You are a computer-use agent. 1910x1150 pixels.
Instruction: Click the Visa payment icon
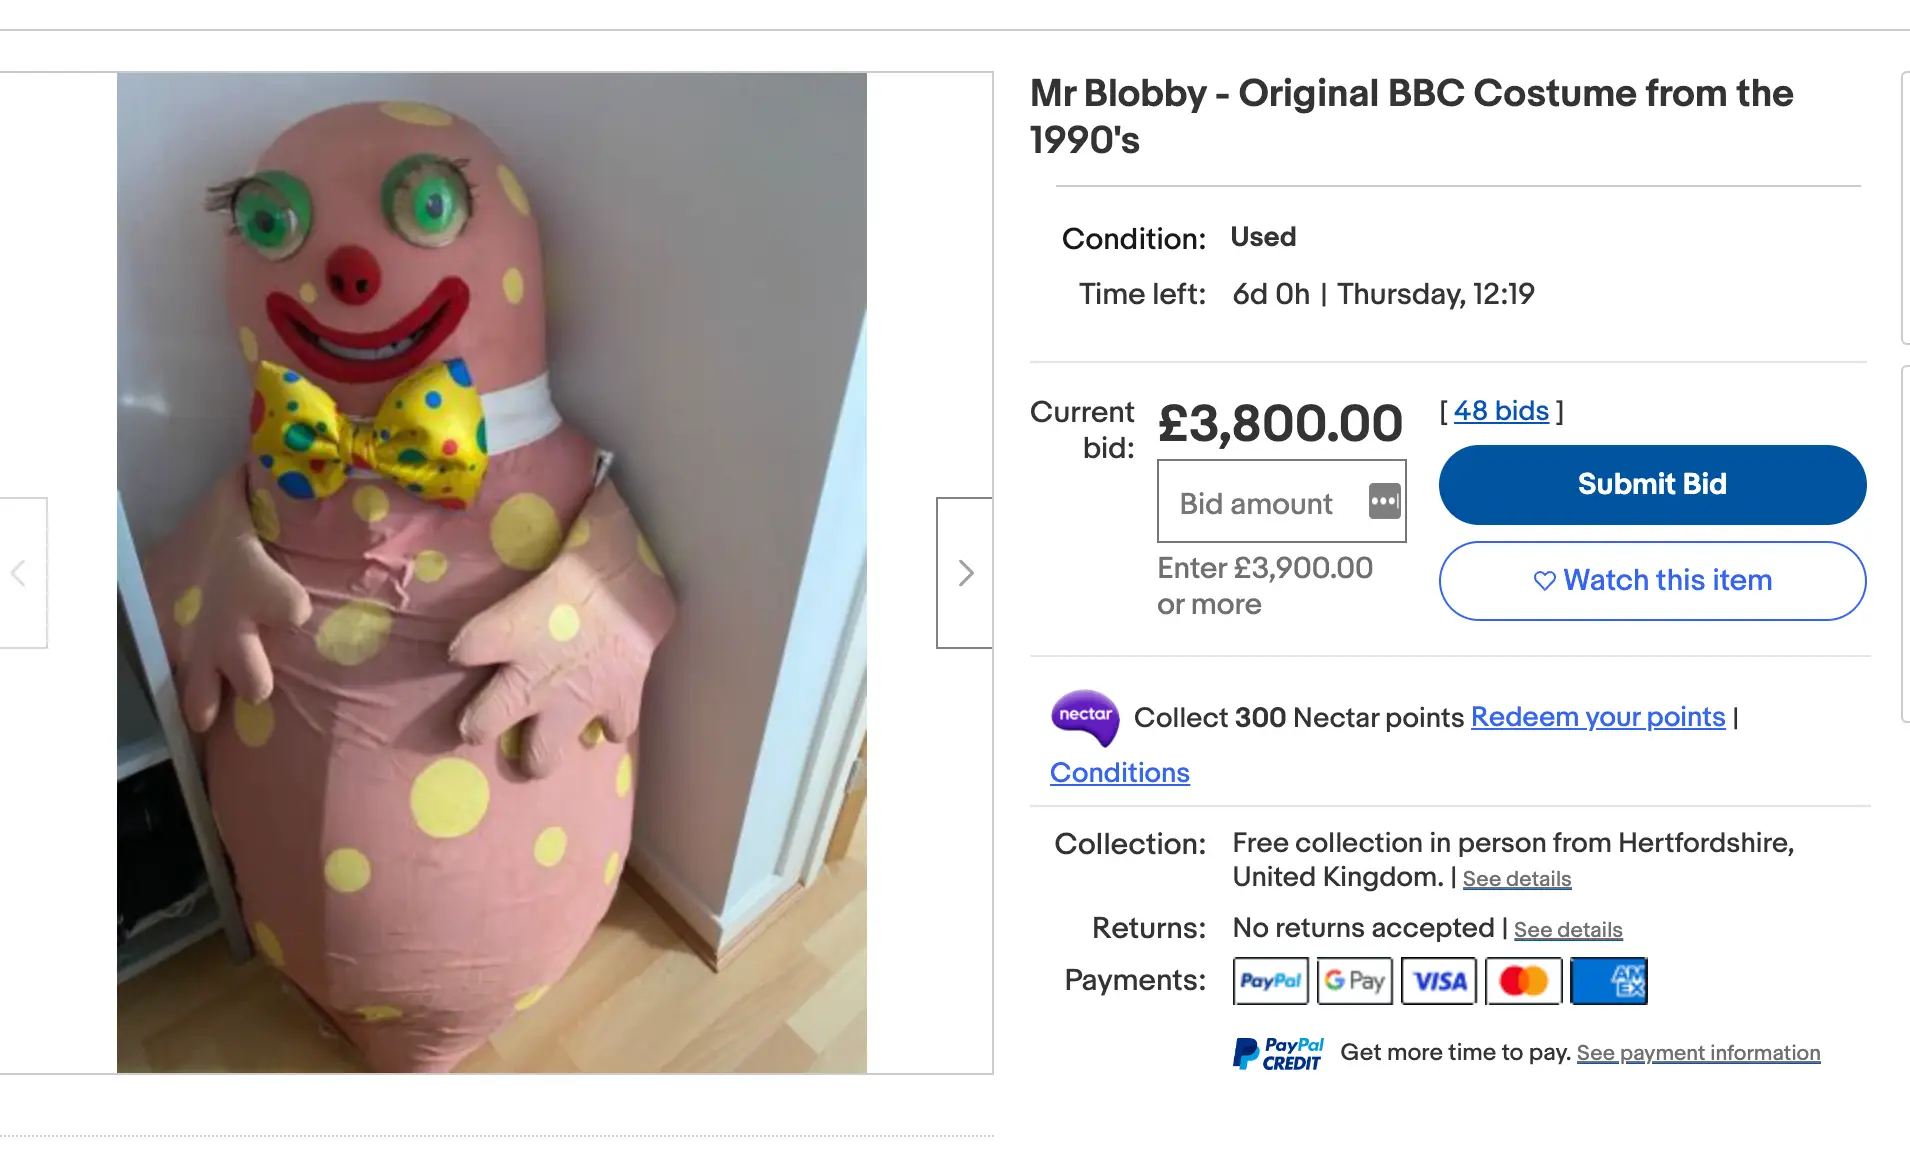coord(1438,980)
